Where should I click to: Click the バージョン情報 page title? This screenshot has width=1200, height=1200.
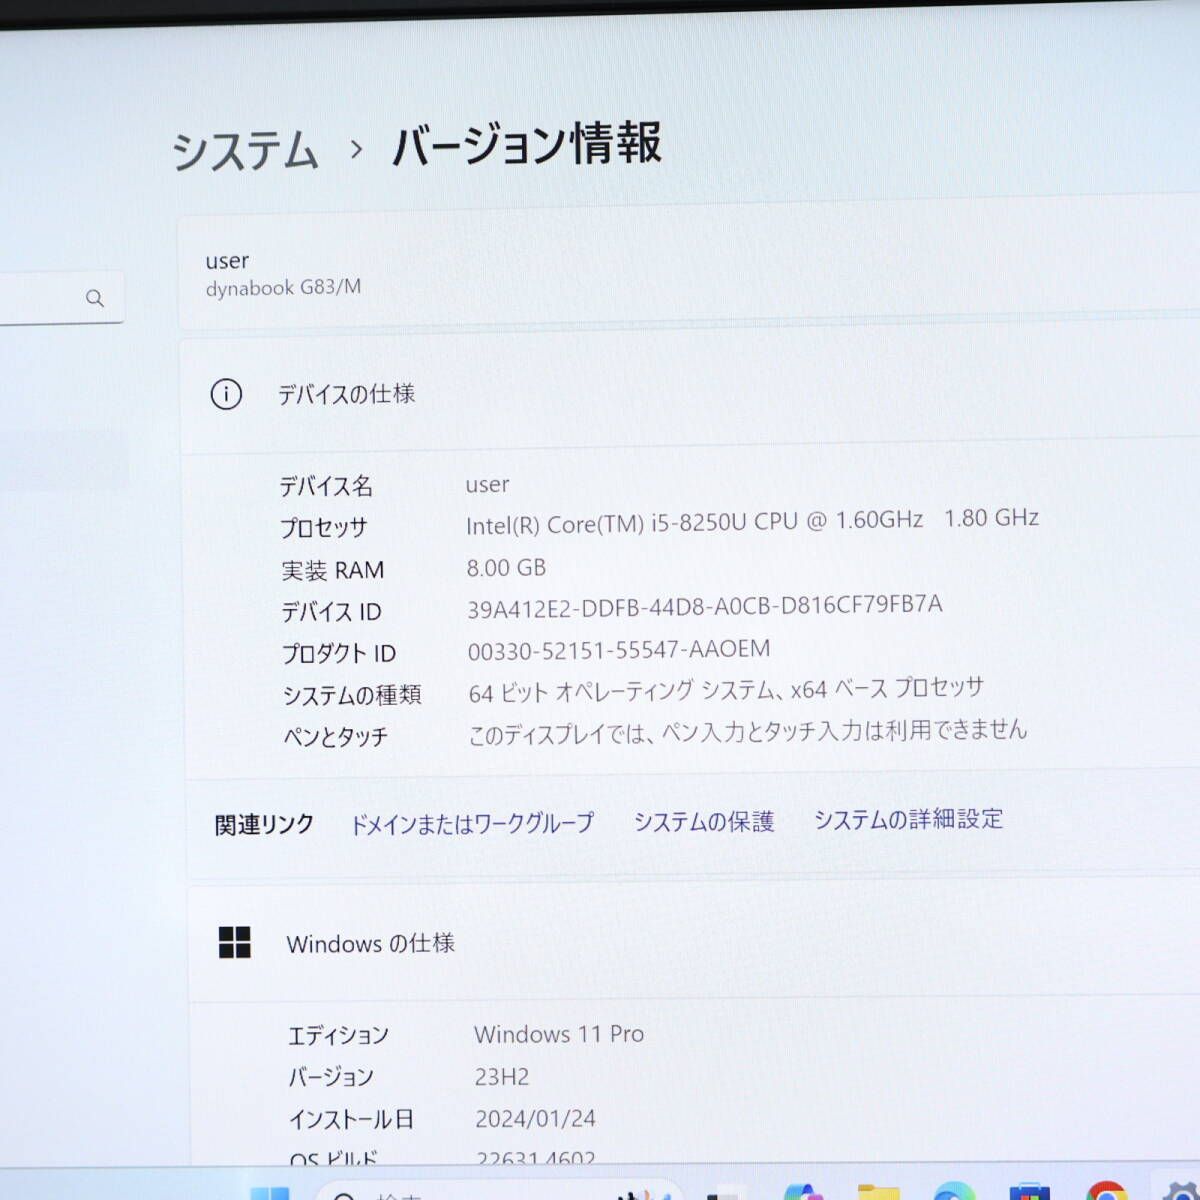(526, 144)
